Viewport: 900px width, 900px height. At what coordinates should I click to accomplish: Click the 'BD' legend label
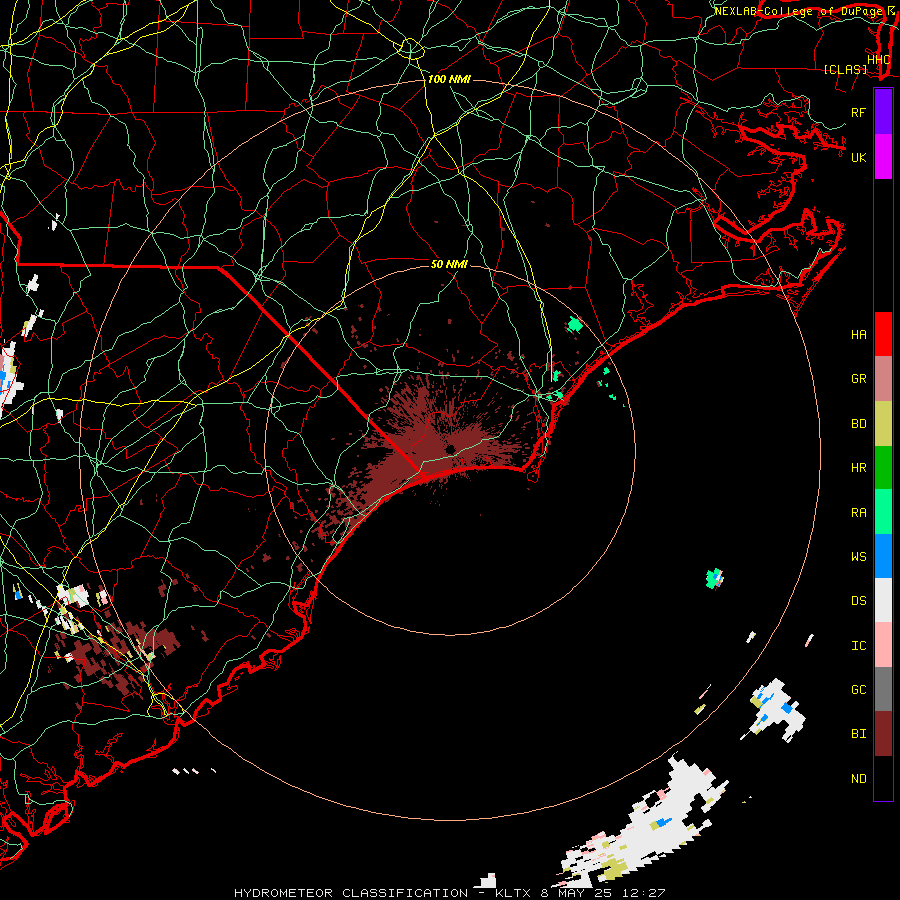tap(858, 424)
